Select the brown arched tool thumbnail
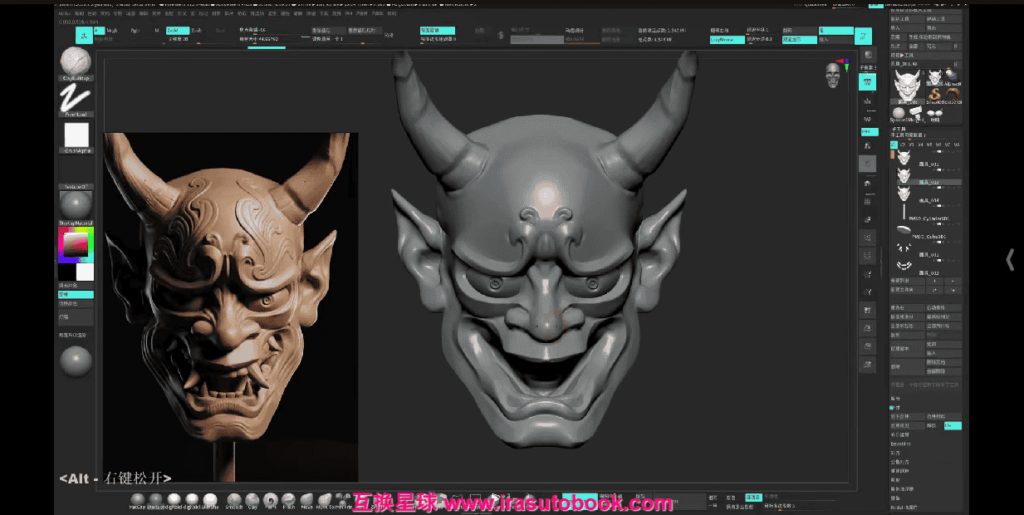This screenshot has height=515, width=1024. [x=953, y=95]
